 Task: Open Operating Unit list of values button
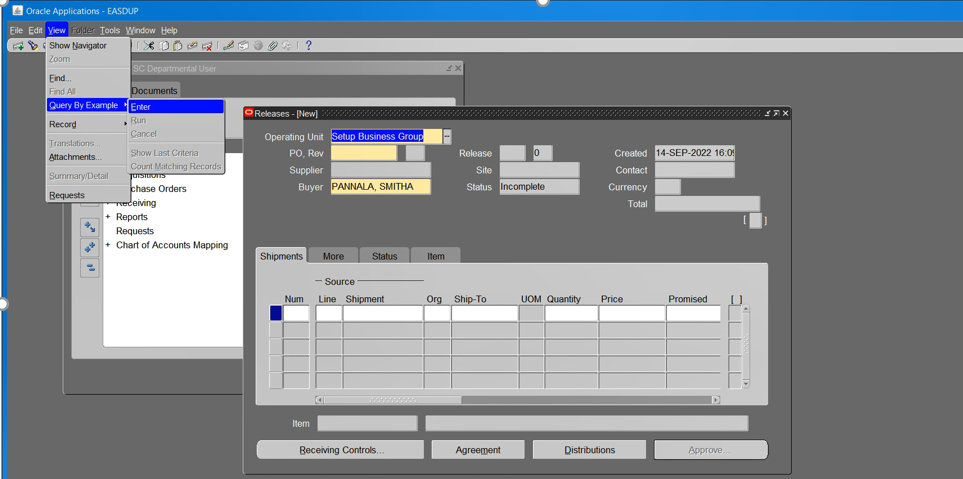pos(447,136)
